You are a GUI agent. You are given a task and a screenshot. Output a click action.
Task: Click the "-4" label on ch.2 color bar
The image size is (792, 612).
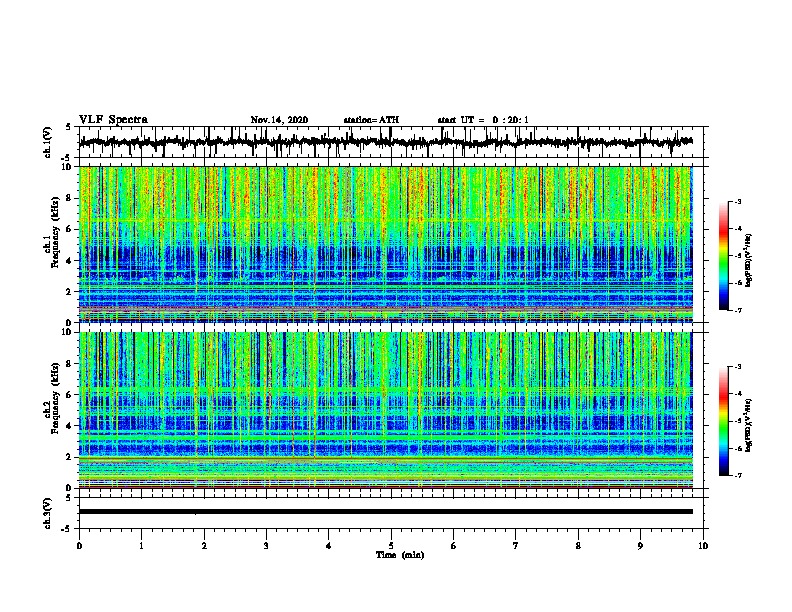pyautogui.click(x=737, y=394)
